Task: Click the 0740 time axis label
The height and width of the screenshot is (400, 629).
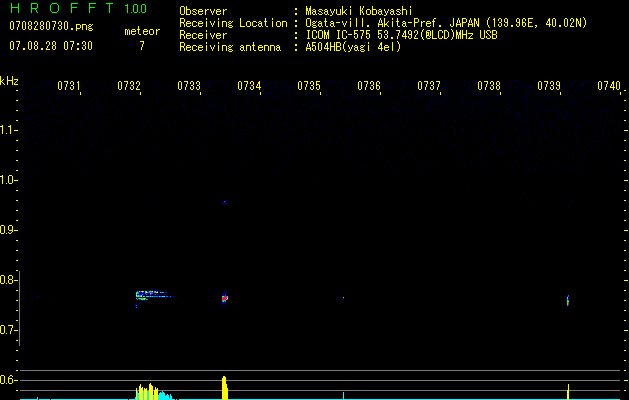Action: tap(609, 86)
